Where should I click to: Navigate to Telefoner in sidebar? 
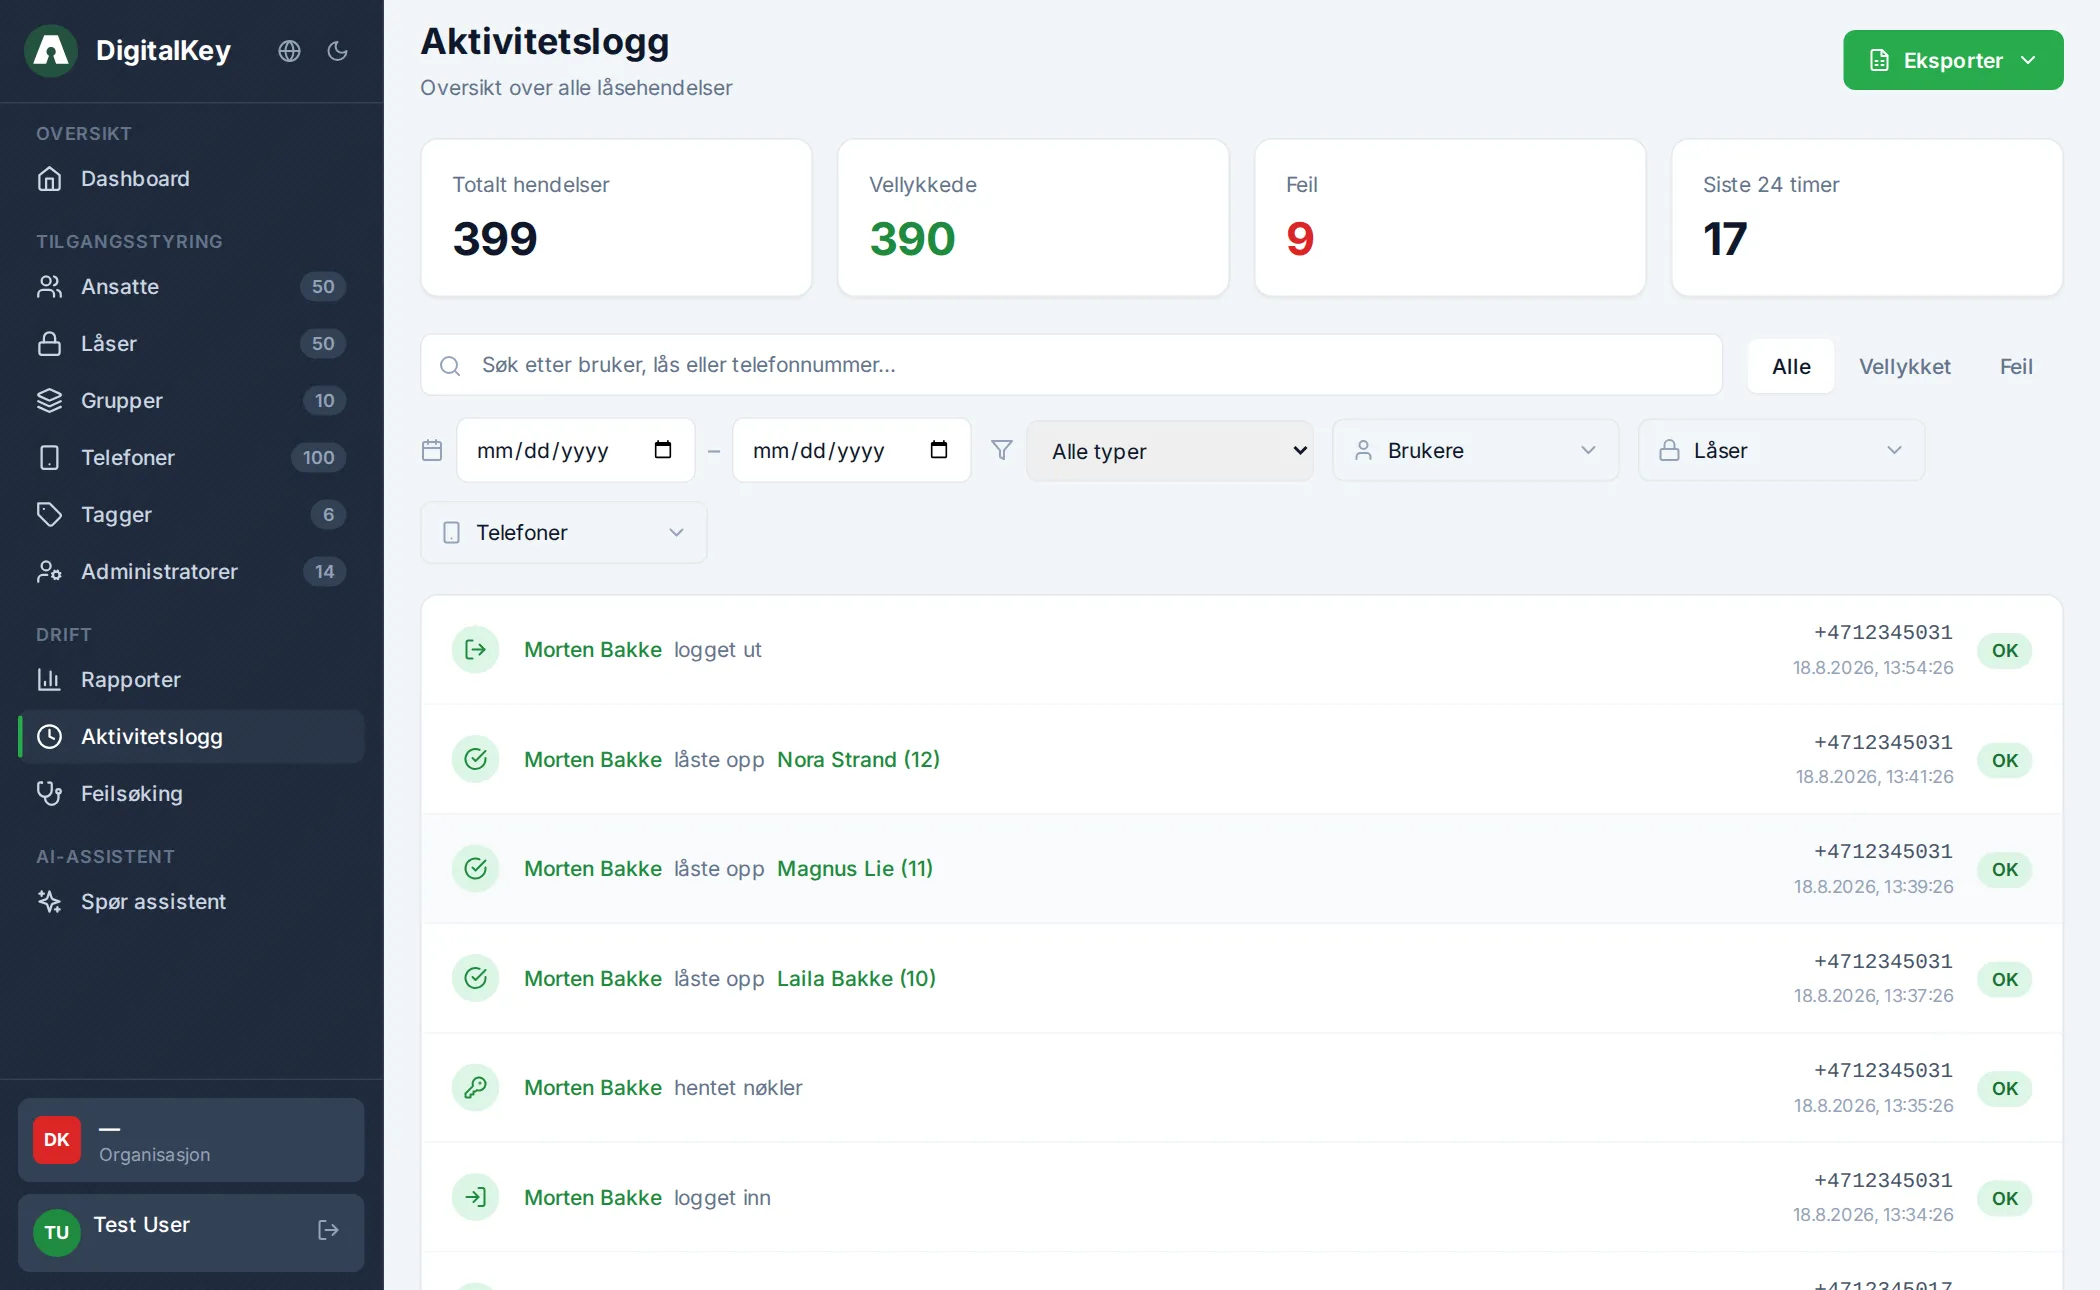[x=191, y=458]
